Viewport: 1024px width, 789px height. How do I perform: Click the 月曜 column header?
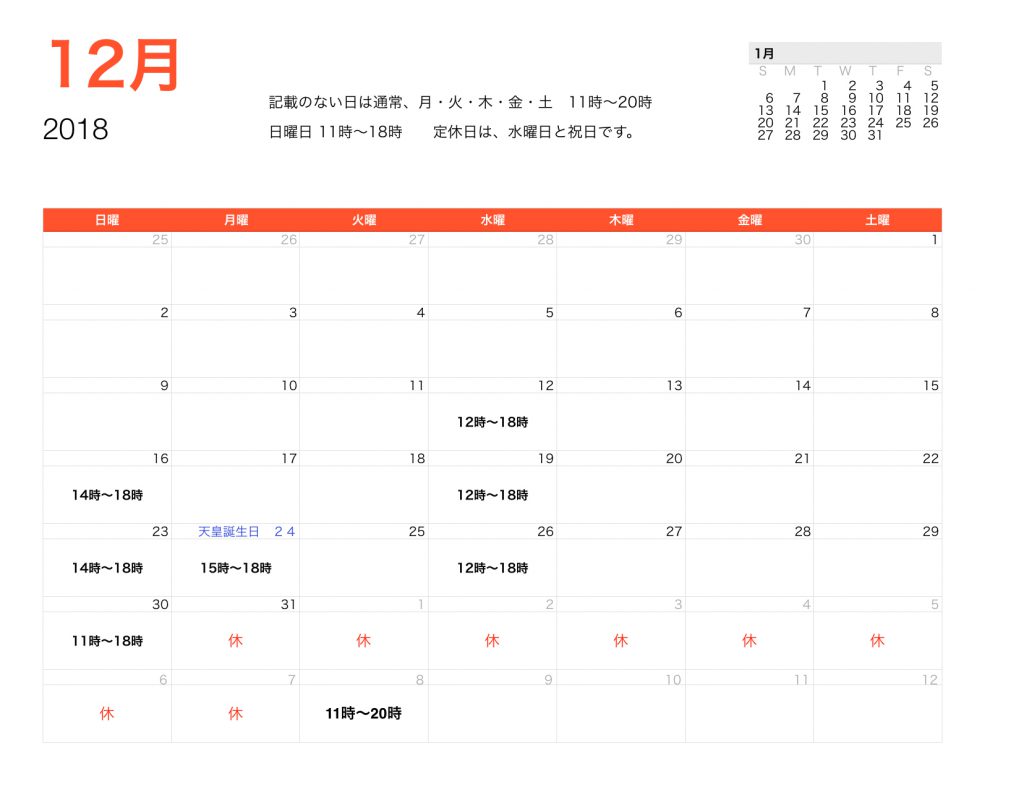pos(233,219)
